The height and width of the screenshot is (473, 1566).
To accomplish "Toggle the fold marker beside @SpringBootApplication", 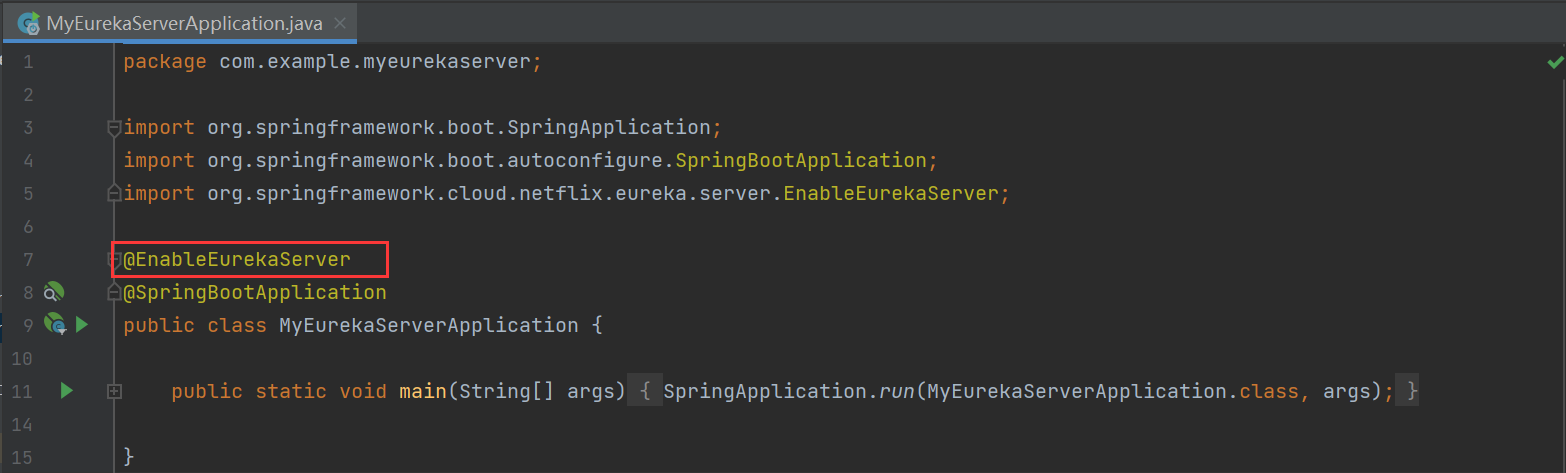I will pos(114,293).
